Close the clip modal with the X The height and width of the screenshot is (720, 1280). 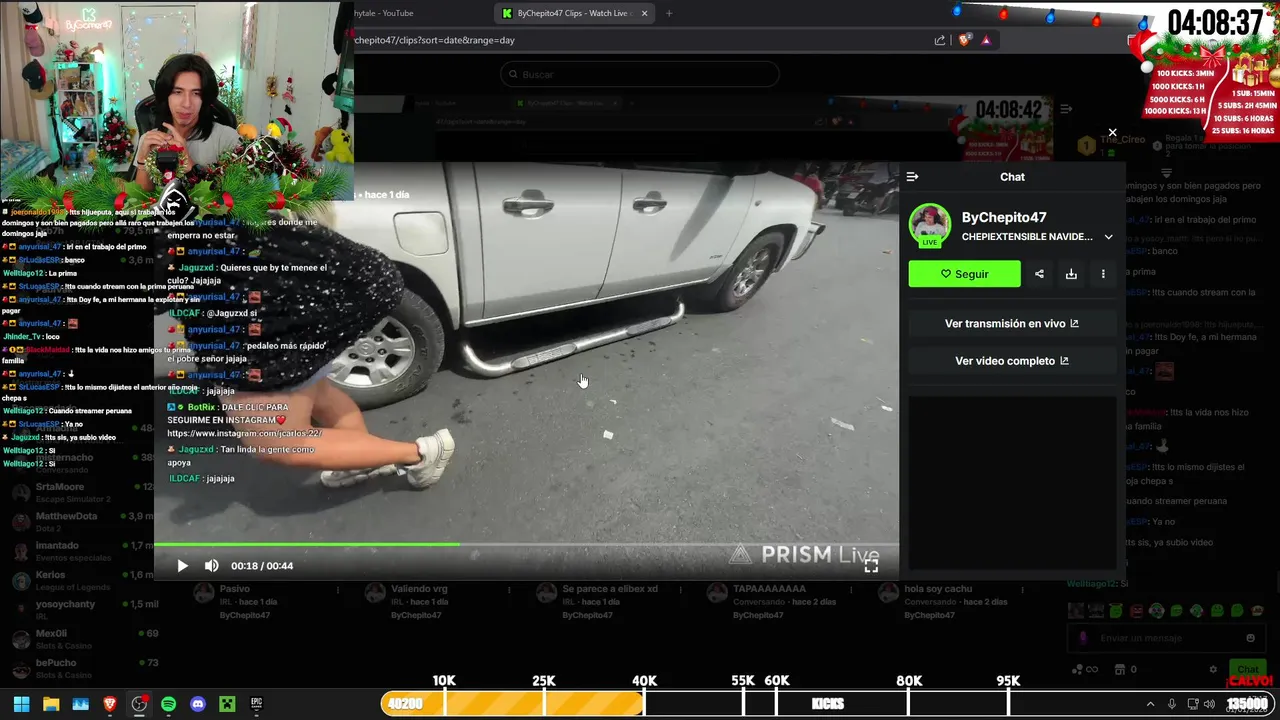pyautogui.click(x=1112, y=132)
